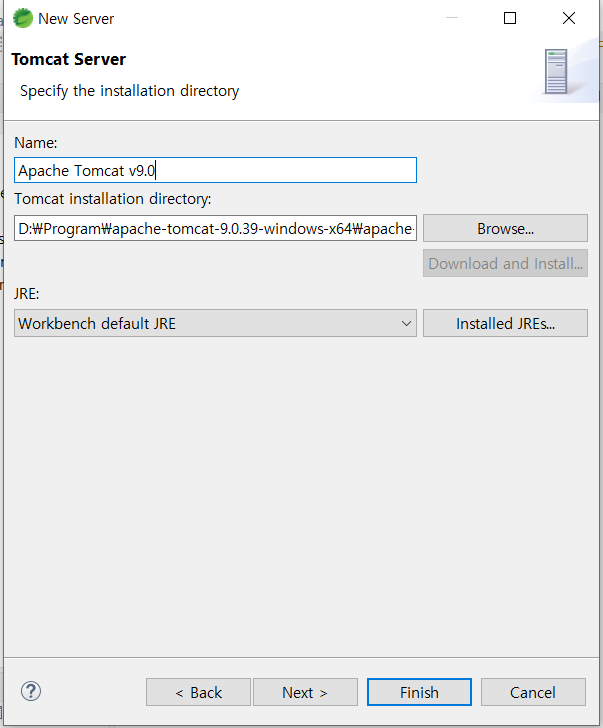Click the 'JRE:' label

(x=26, y=294)
